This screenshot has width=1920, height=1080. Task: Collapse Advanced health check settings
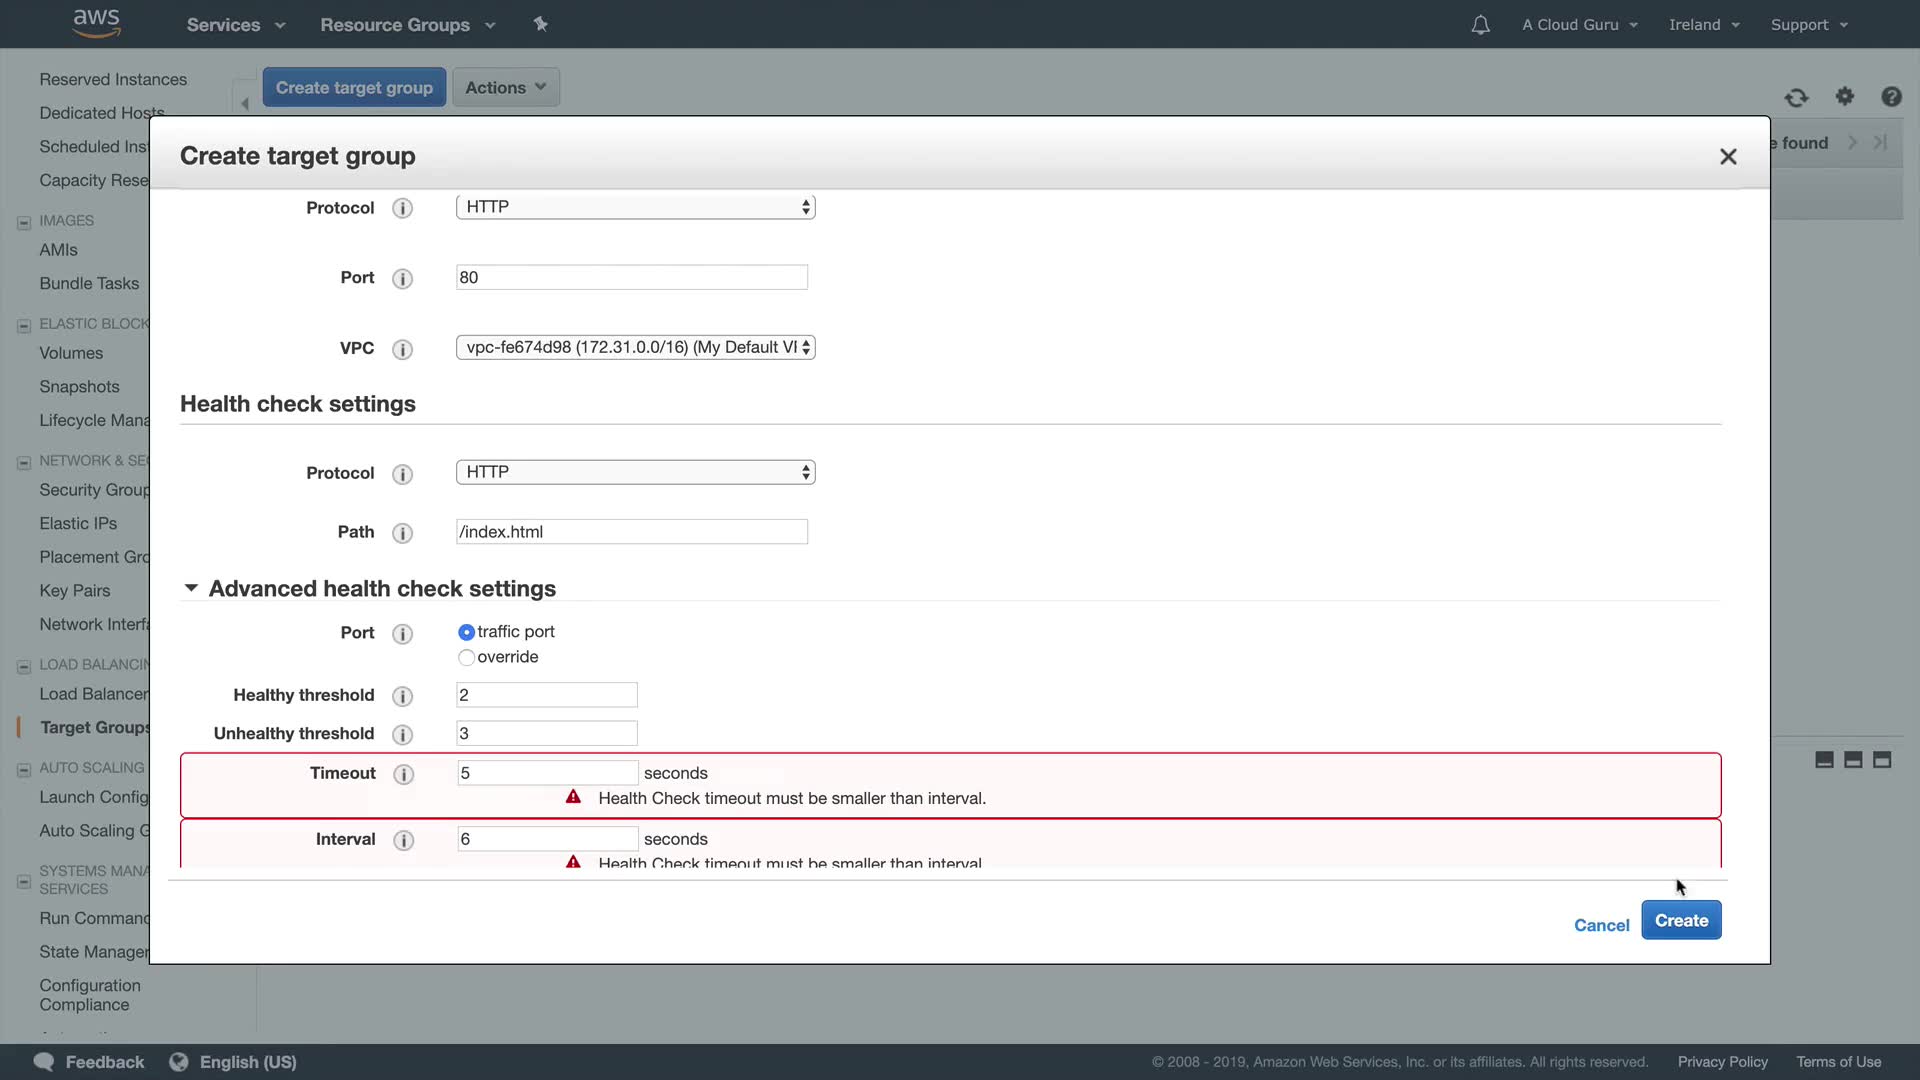point(191,588)
